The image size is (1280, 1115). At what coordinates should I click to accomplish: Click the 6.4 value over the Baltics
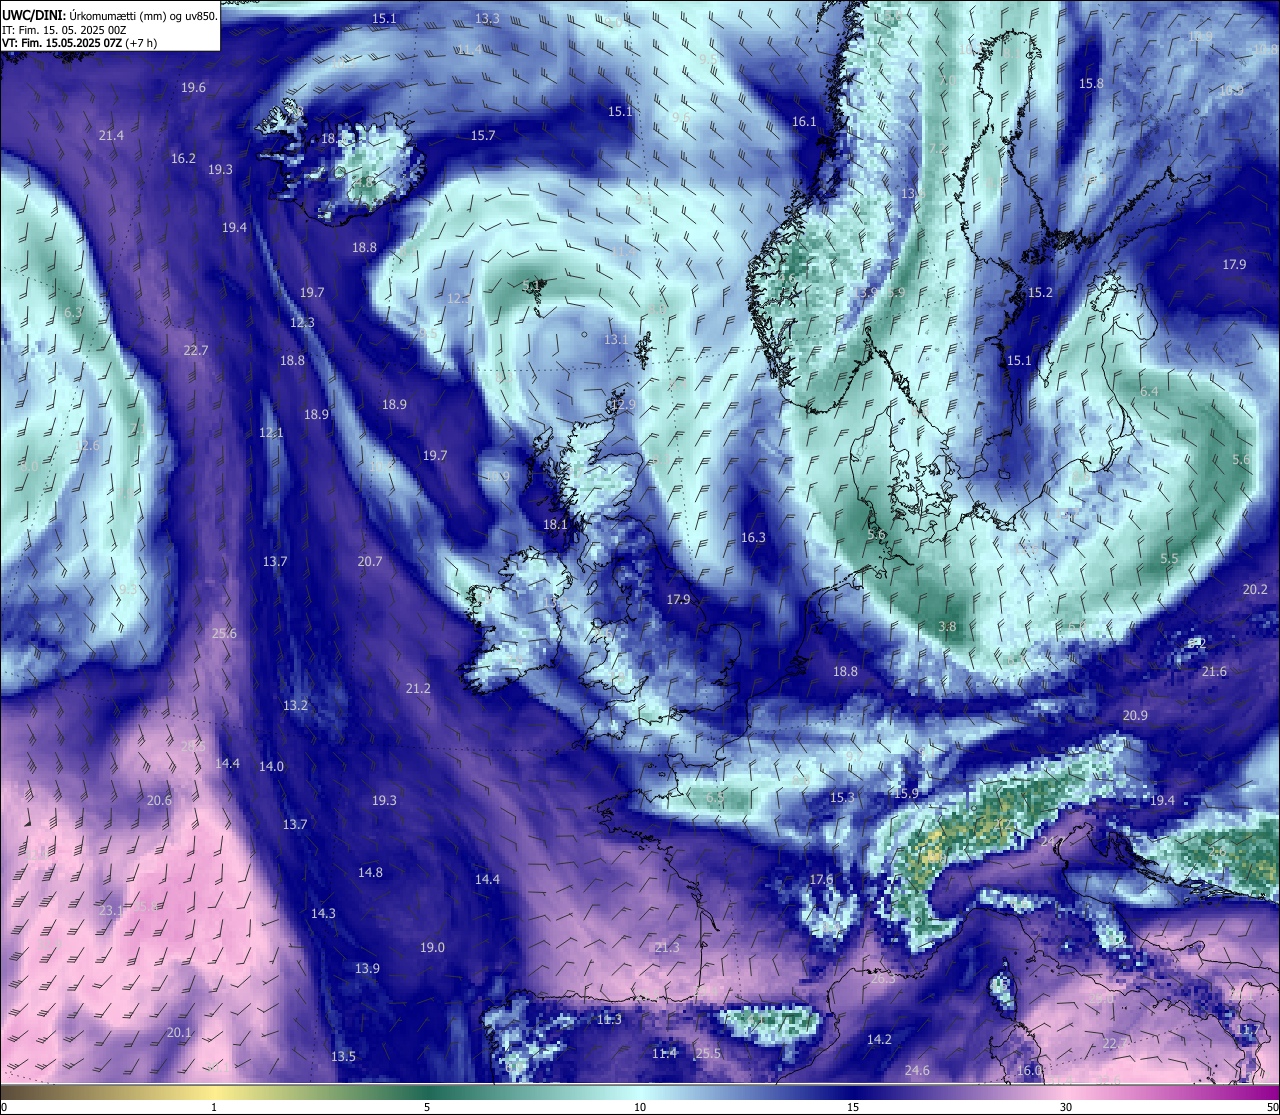point(1149,392)
